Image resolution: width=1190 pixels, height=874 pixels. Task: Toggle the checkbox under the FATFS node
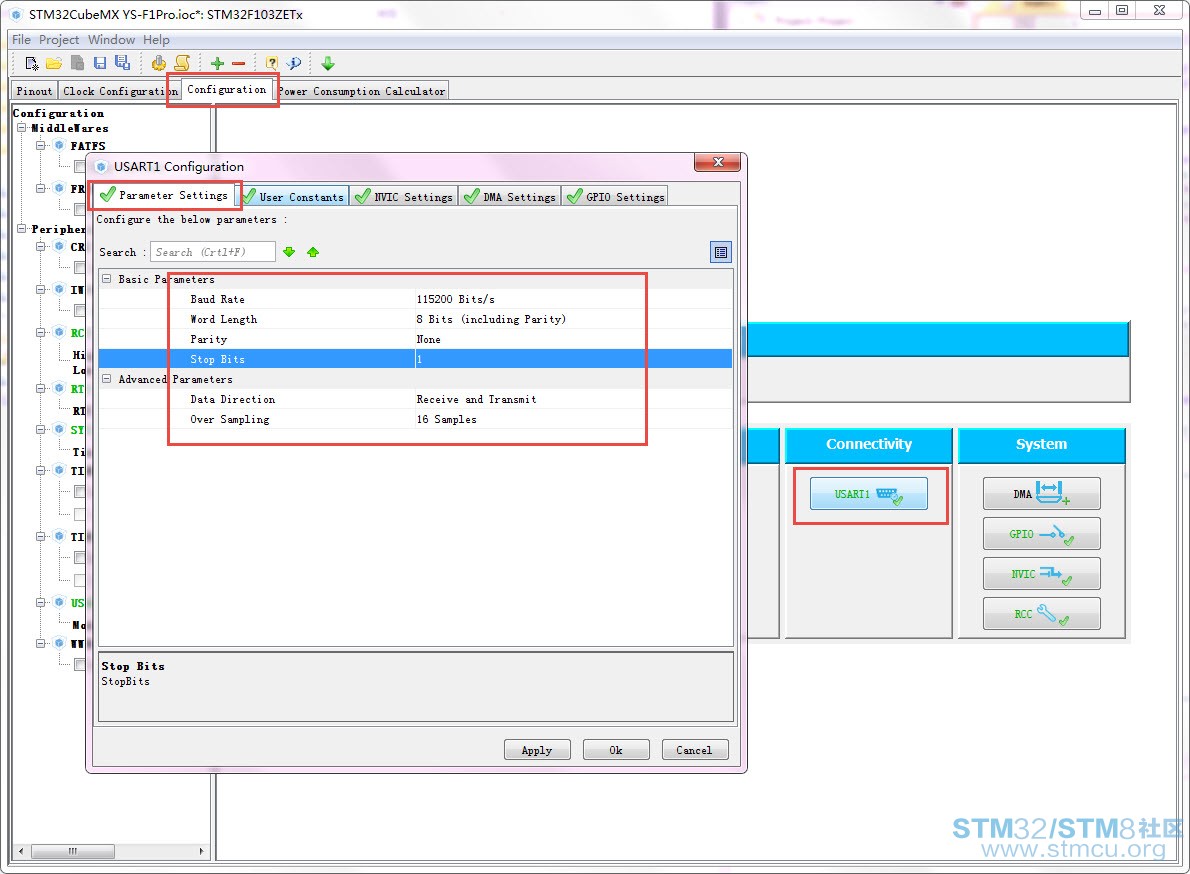80,166
